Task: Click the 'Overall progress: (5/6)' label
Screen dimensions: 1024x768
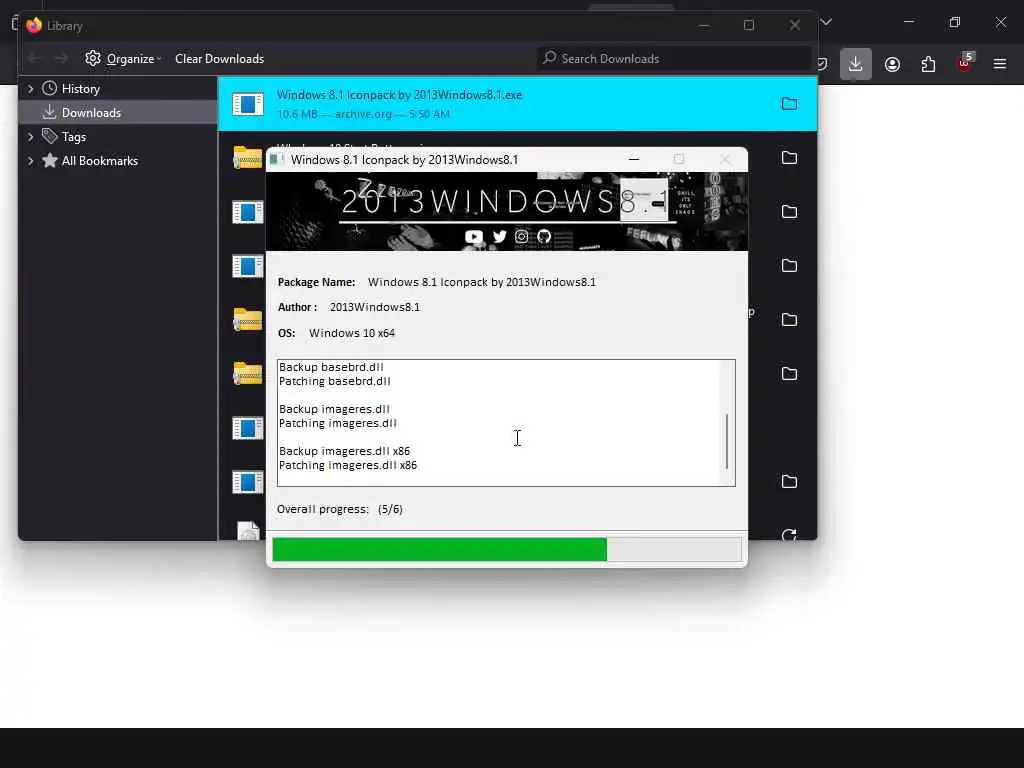Action: [340, 509]
